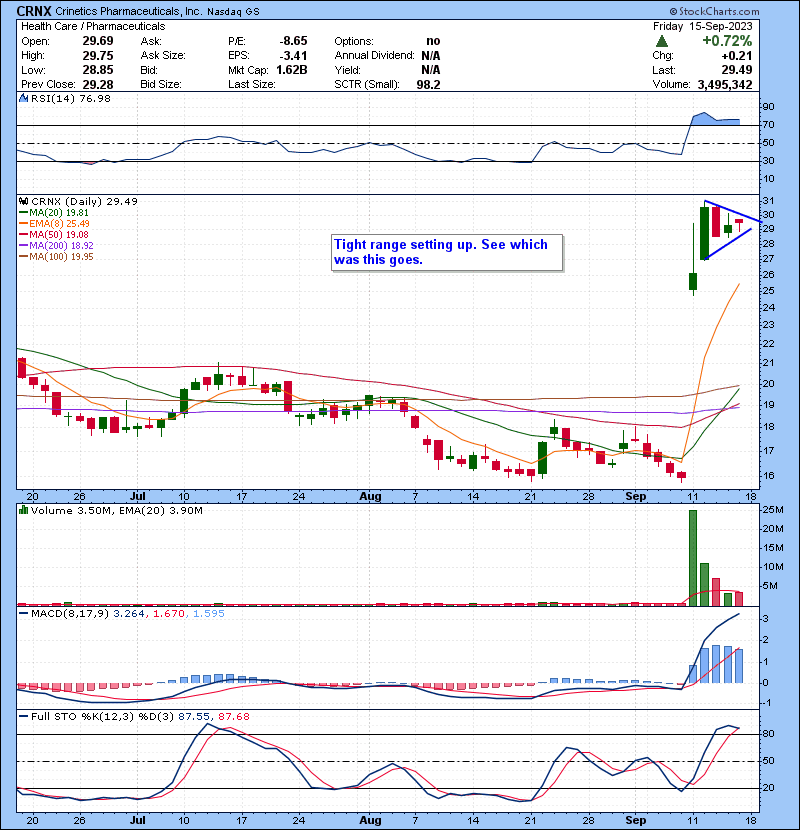Click the CRNX (Daily) 29.49 chart label

(84, 201)
